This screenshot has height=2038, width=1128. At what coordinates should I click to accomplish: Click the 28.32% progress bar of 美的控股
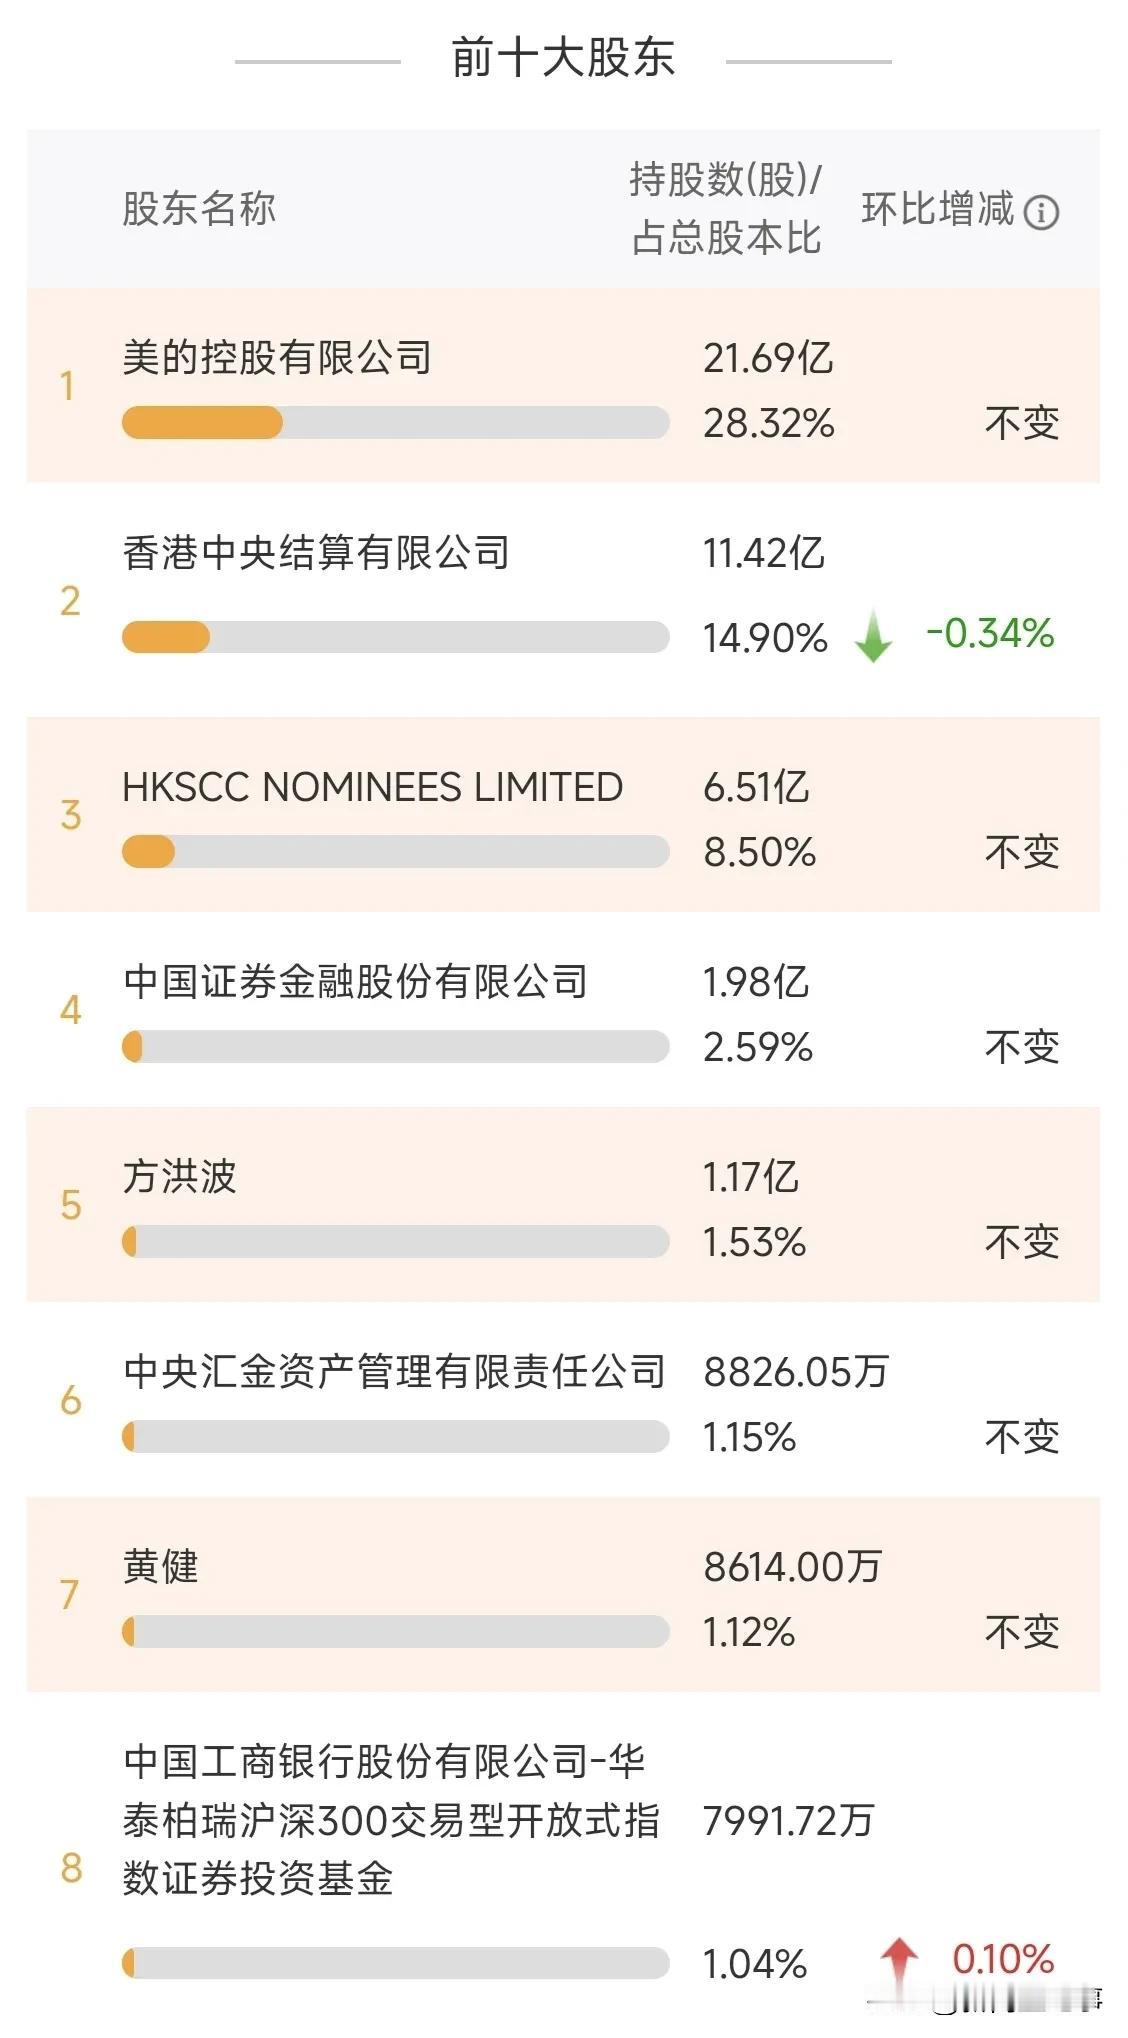395,423
